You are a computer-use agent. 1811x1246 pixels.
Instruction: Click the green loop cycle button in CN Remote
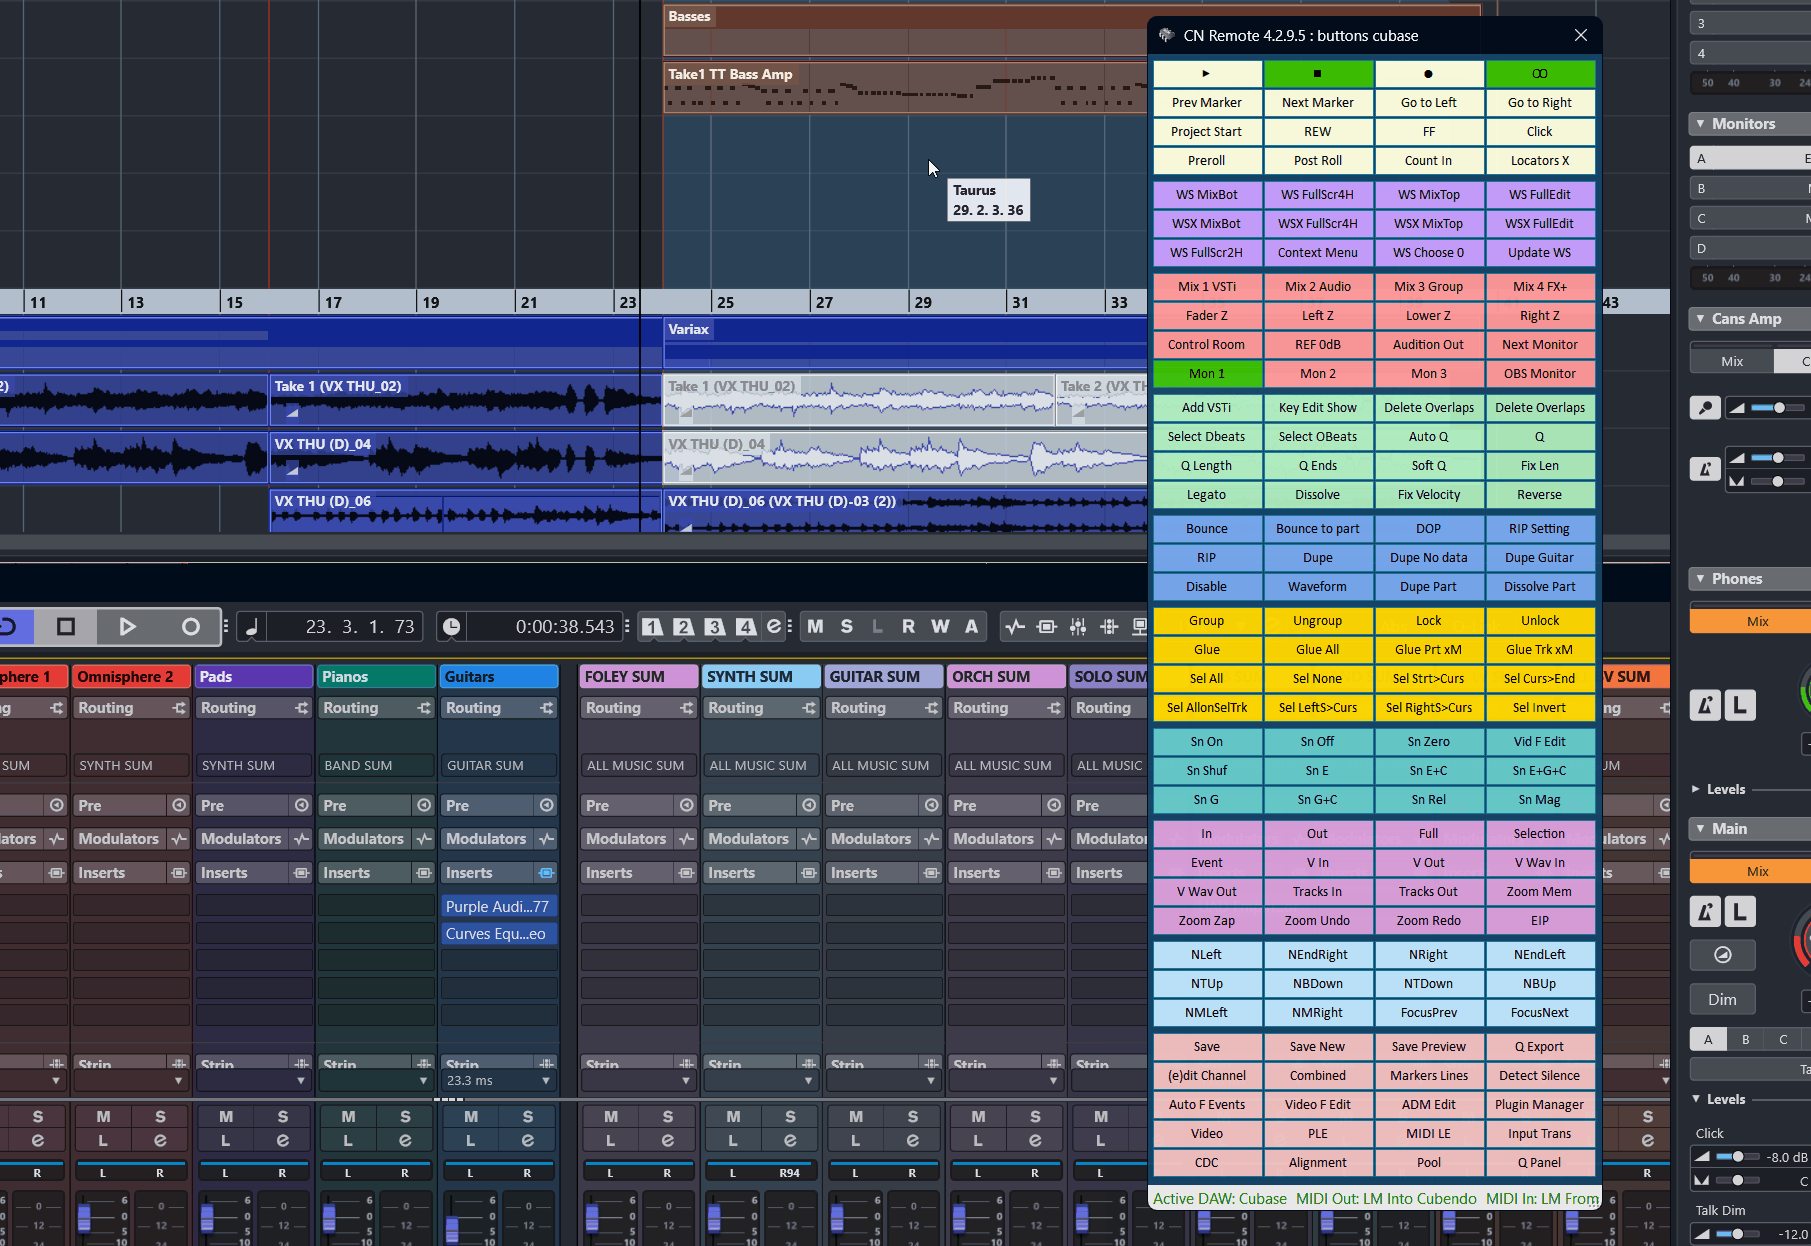(1540, 74)
